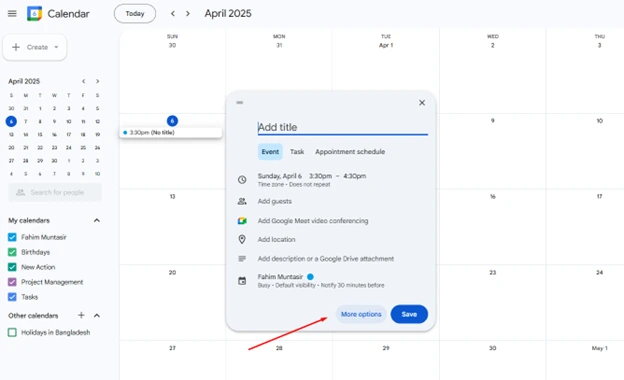The image size is (624, 380).
Task: Close the event creation dialog
Action: [x=422, y=103]
